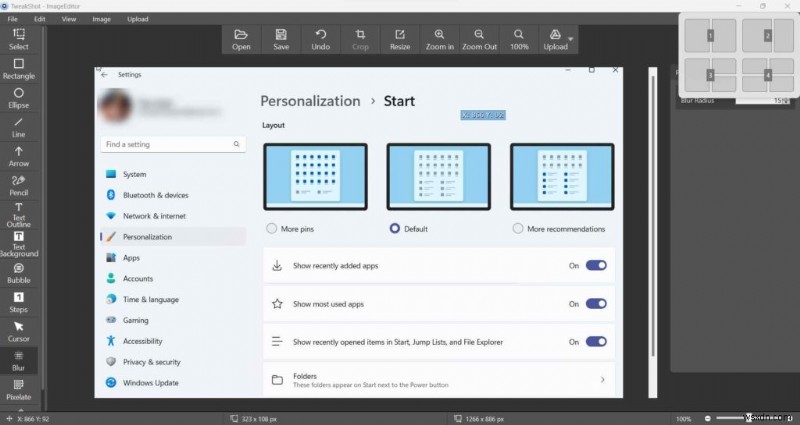The width and height of the screenshot is (800, 425).
Task: Open Bluetooth & devices in sidebar
Action: (173, 195)
